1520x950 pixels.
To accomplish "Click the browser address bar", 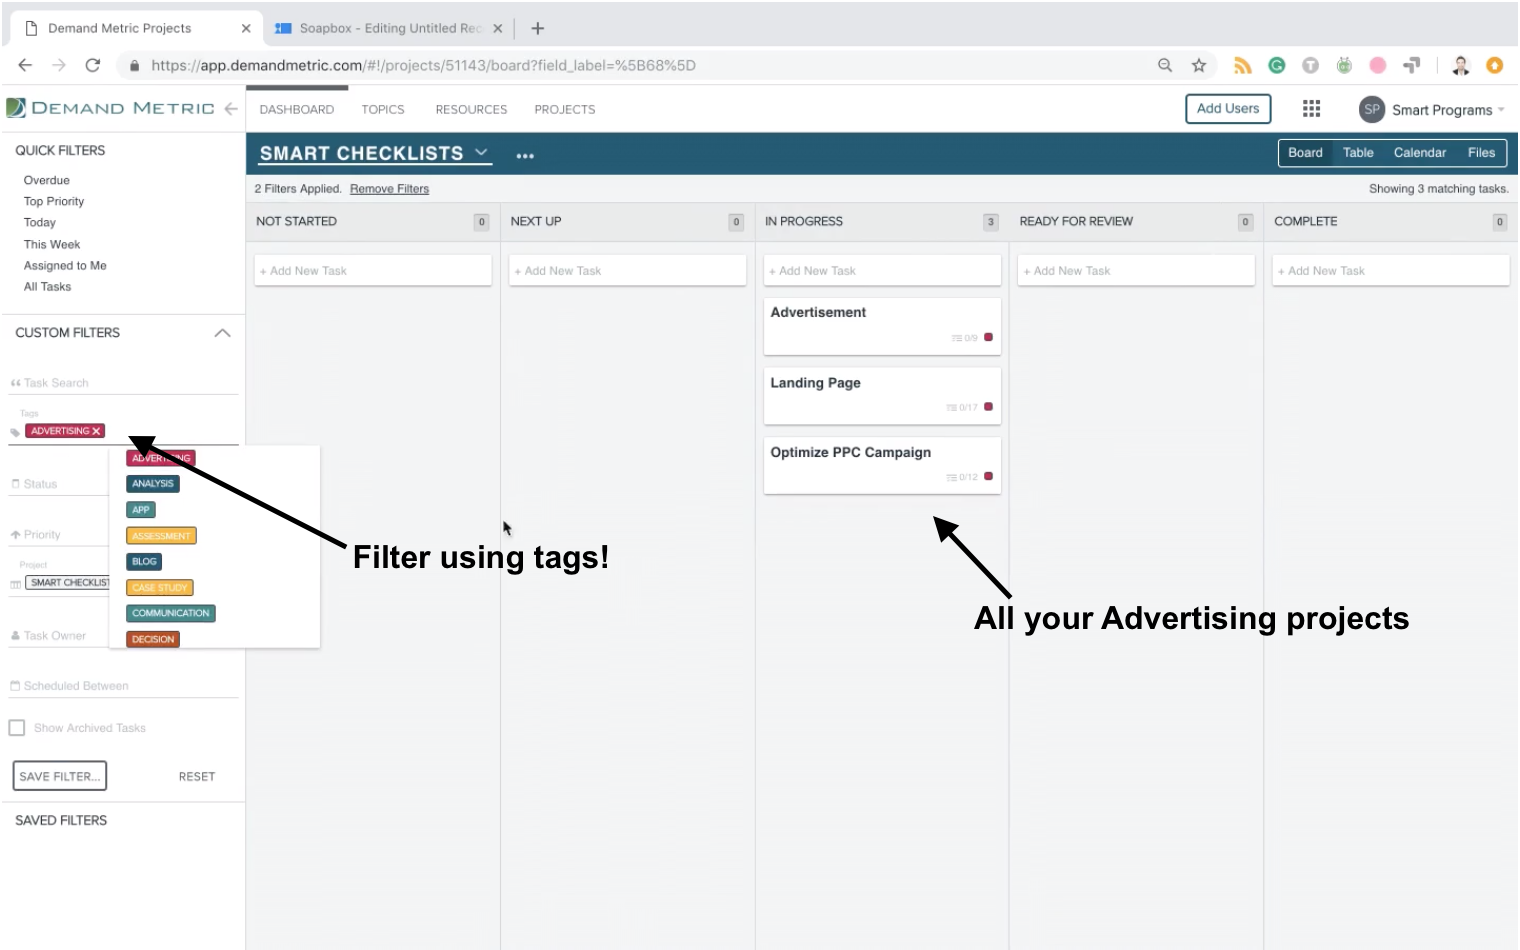I will [x=640, y=65].
